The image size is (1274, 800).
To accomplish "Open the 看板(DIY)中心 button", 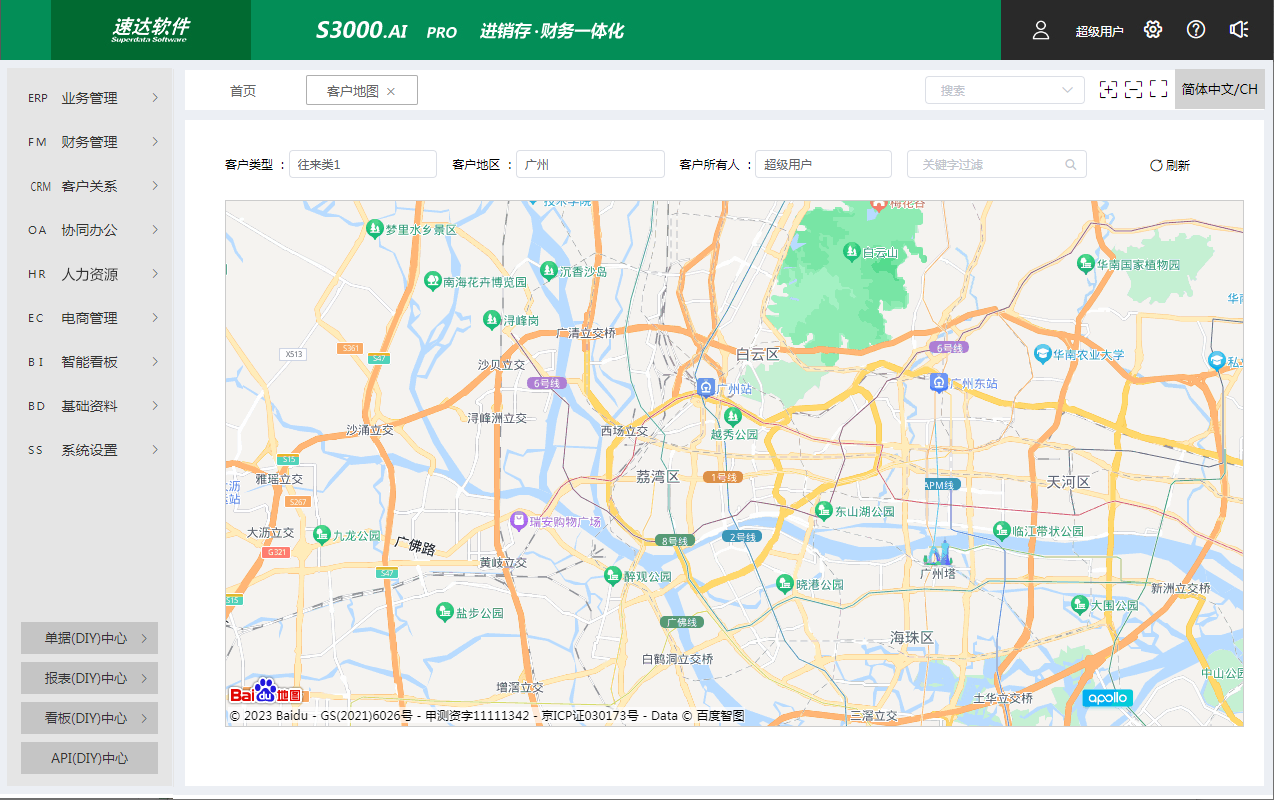I will pos(90,718).
